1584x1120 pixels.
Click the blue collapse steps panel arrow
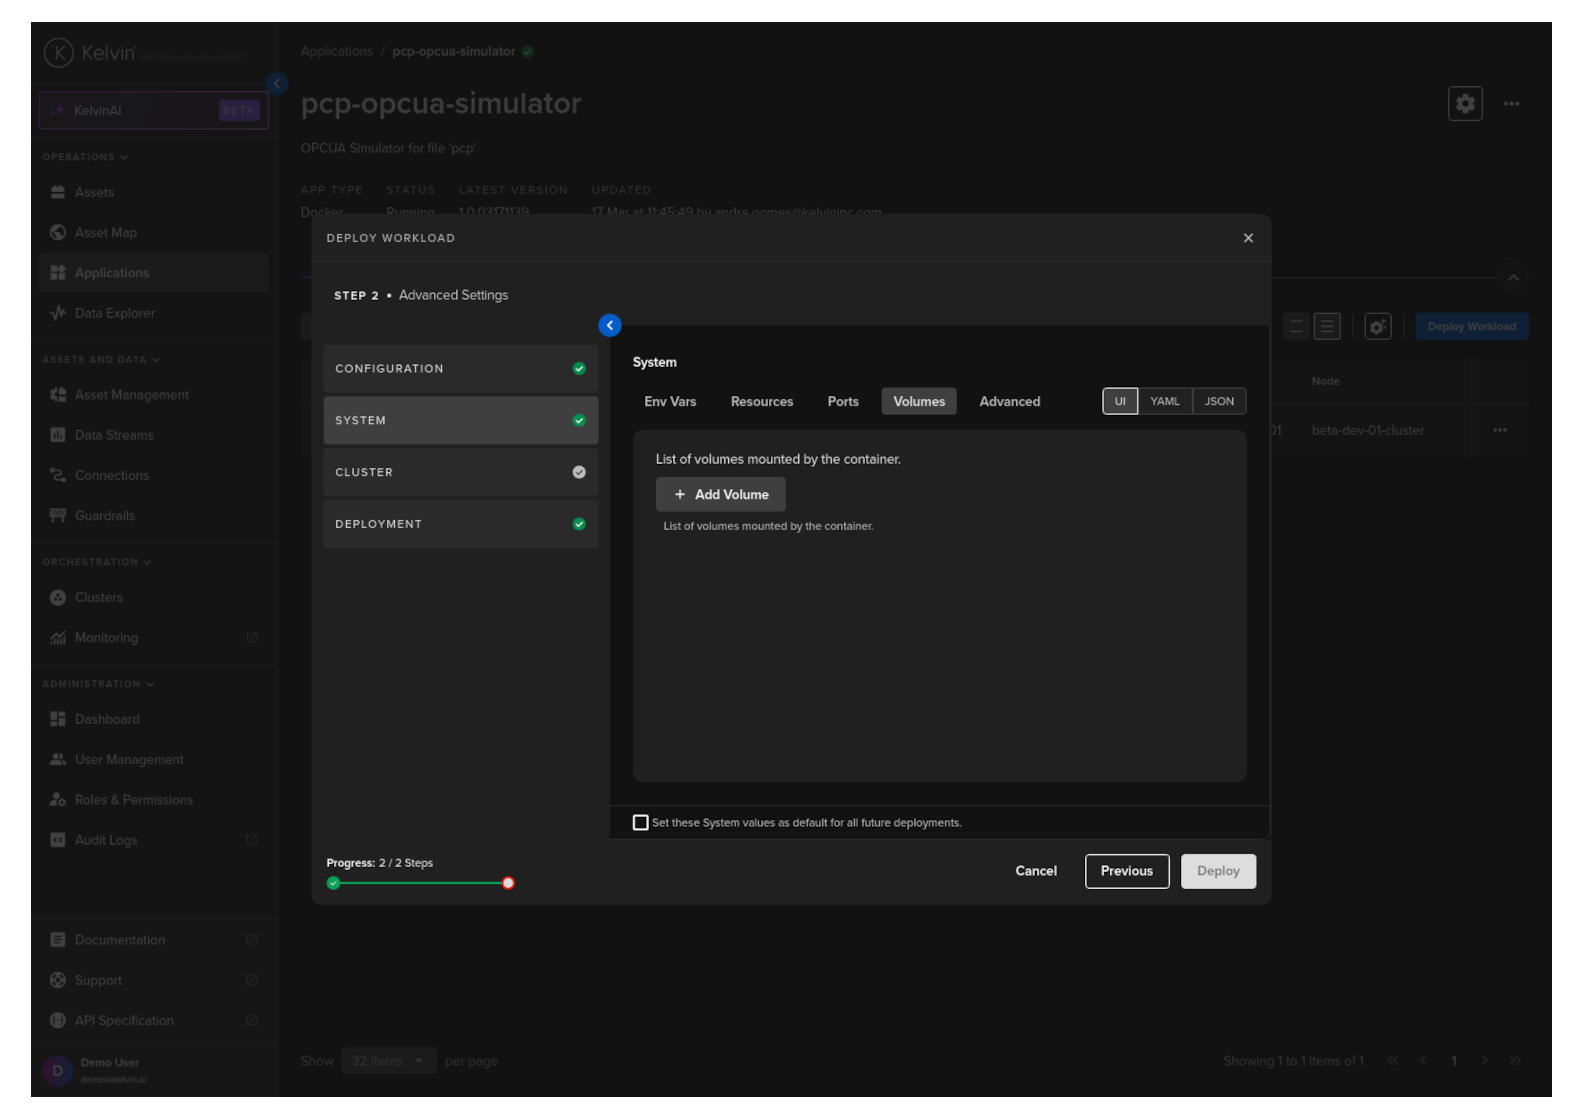[609, 326]
